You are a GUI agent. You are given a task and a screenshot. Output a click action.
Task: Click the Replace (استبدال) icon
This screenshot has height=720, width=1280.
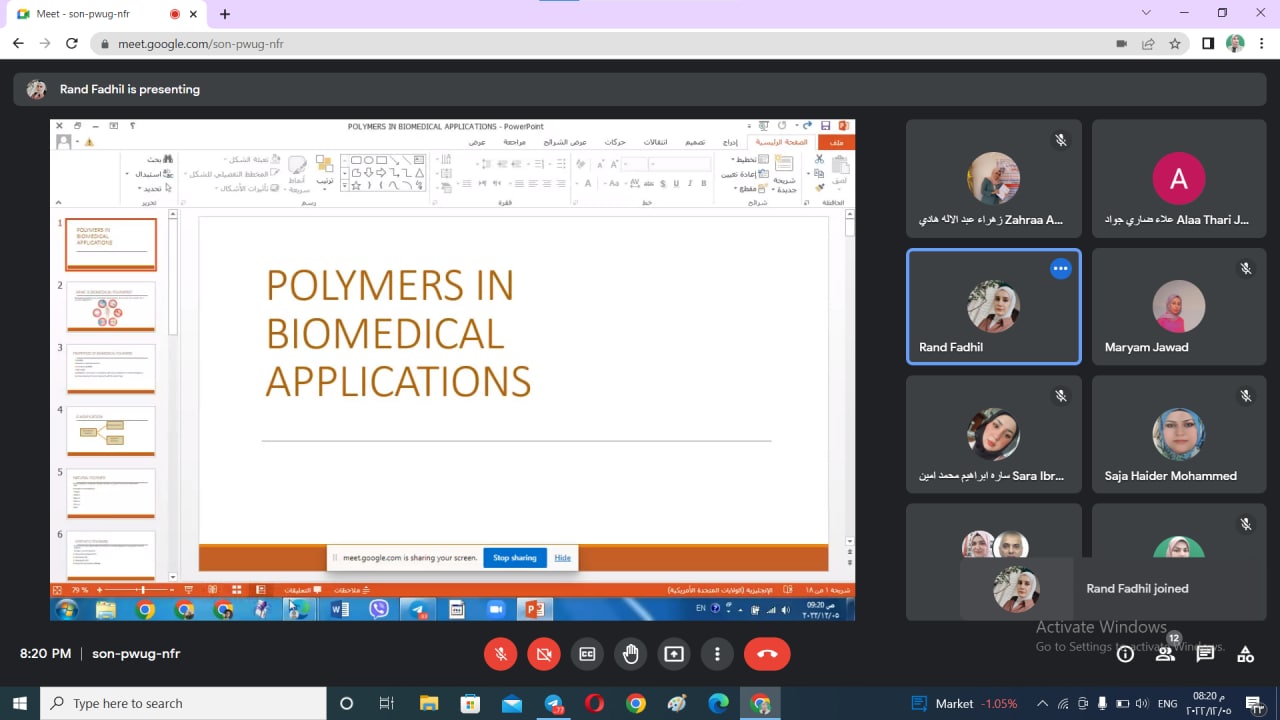click(158, 173)
